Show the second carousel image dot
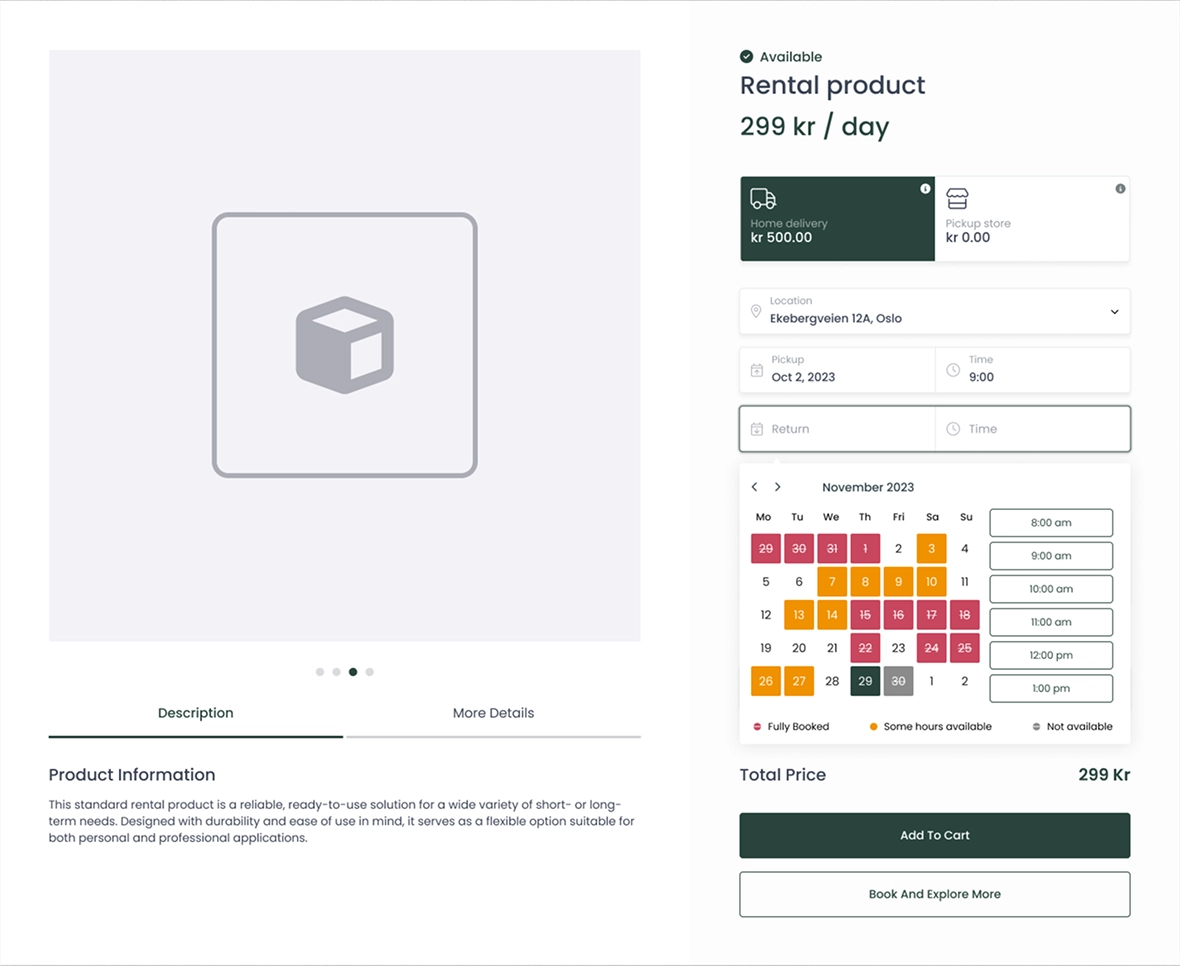 click(336, 672)
